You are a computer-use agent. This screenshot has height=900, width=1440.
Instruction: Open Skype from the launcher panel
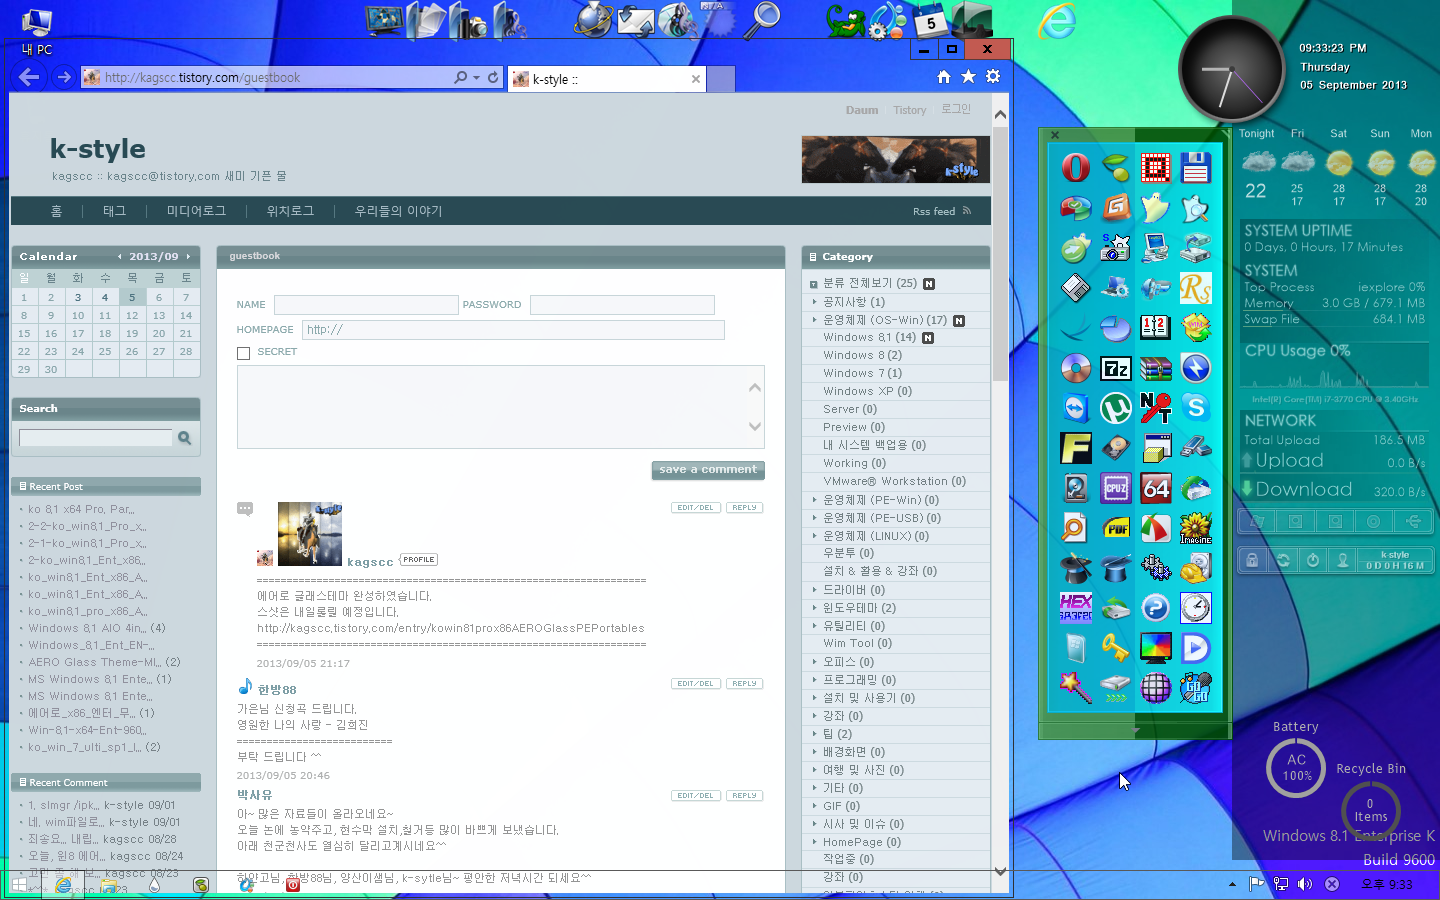point(1195,408)
